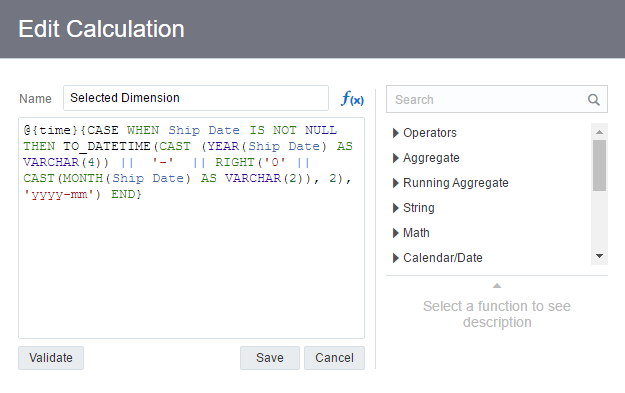Select the Running Aggregate label

point(456,183)
